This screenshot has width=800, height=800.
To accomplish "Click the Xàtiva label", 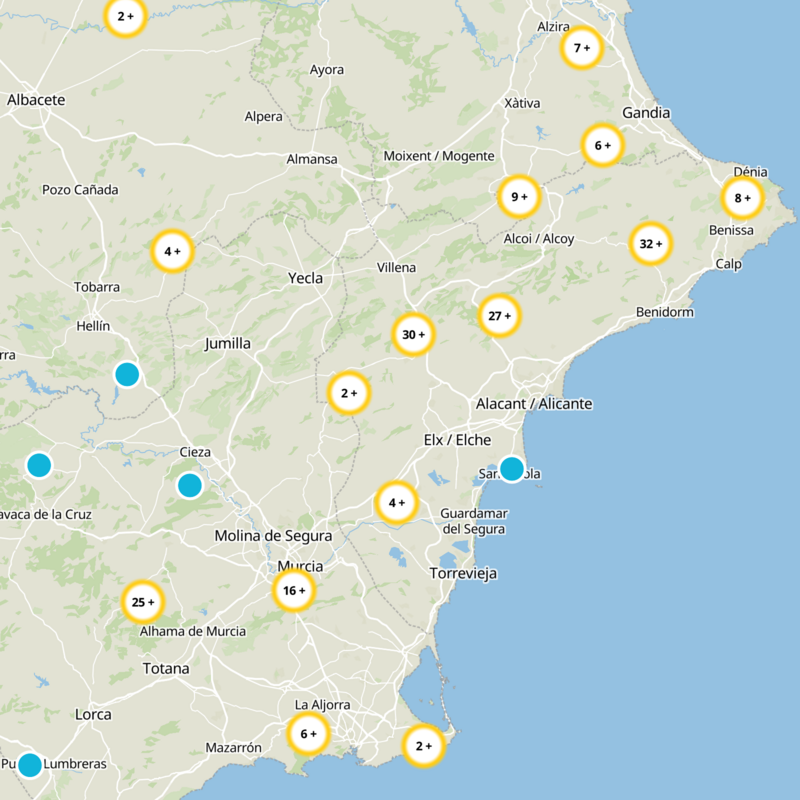I will point(522,104).
